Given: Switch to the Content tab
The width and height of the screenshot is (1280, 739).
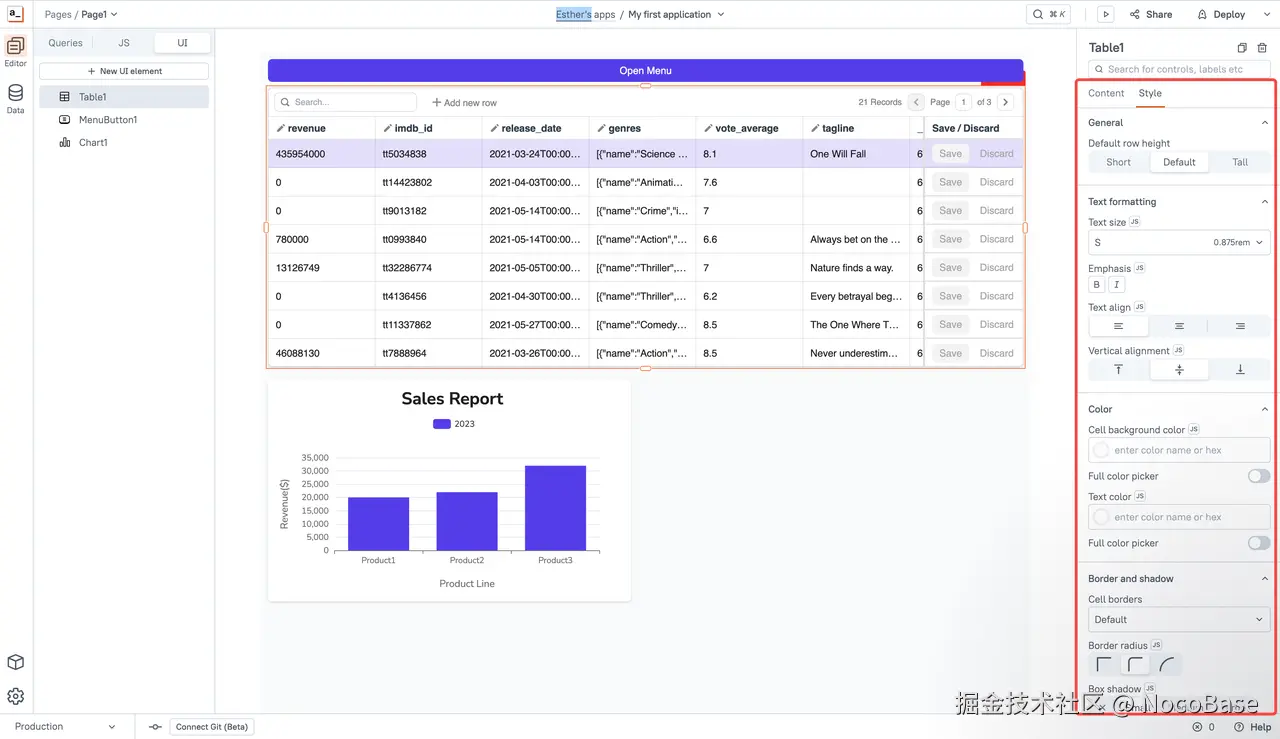Looking at the screenshot, I should pos(1105,93).
